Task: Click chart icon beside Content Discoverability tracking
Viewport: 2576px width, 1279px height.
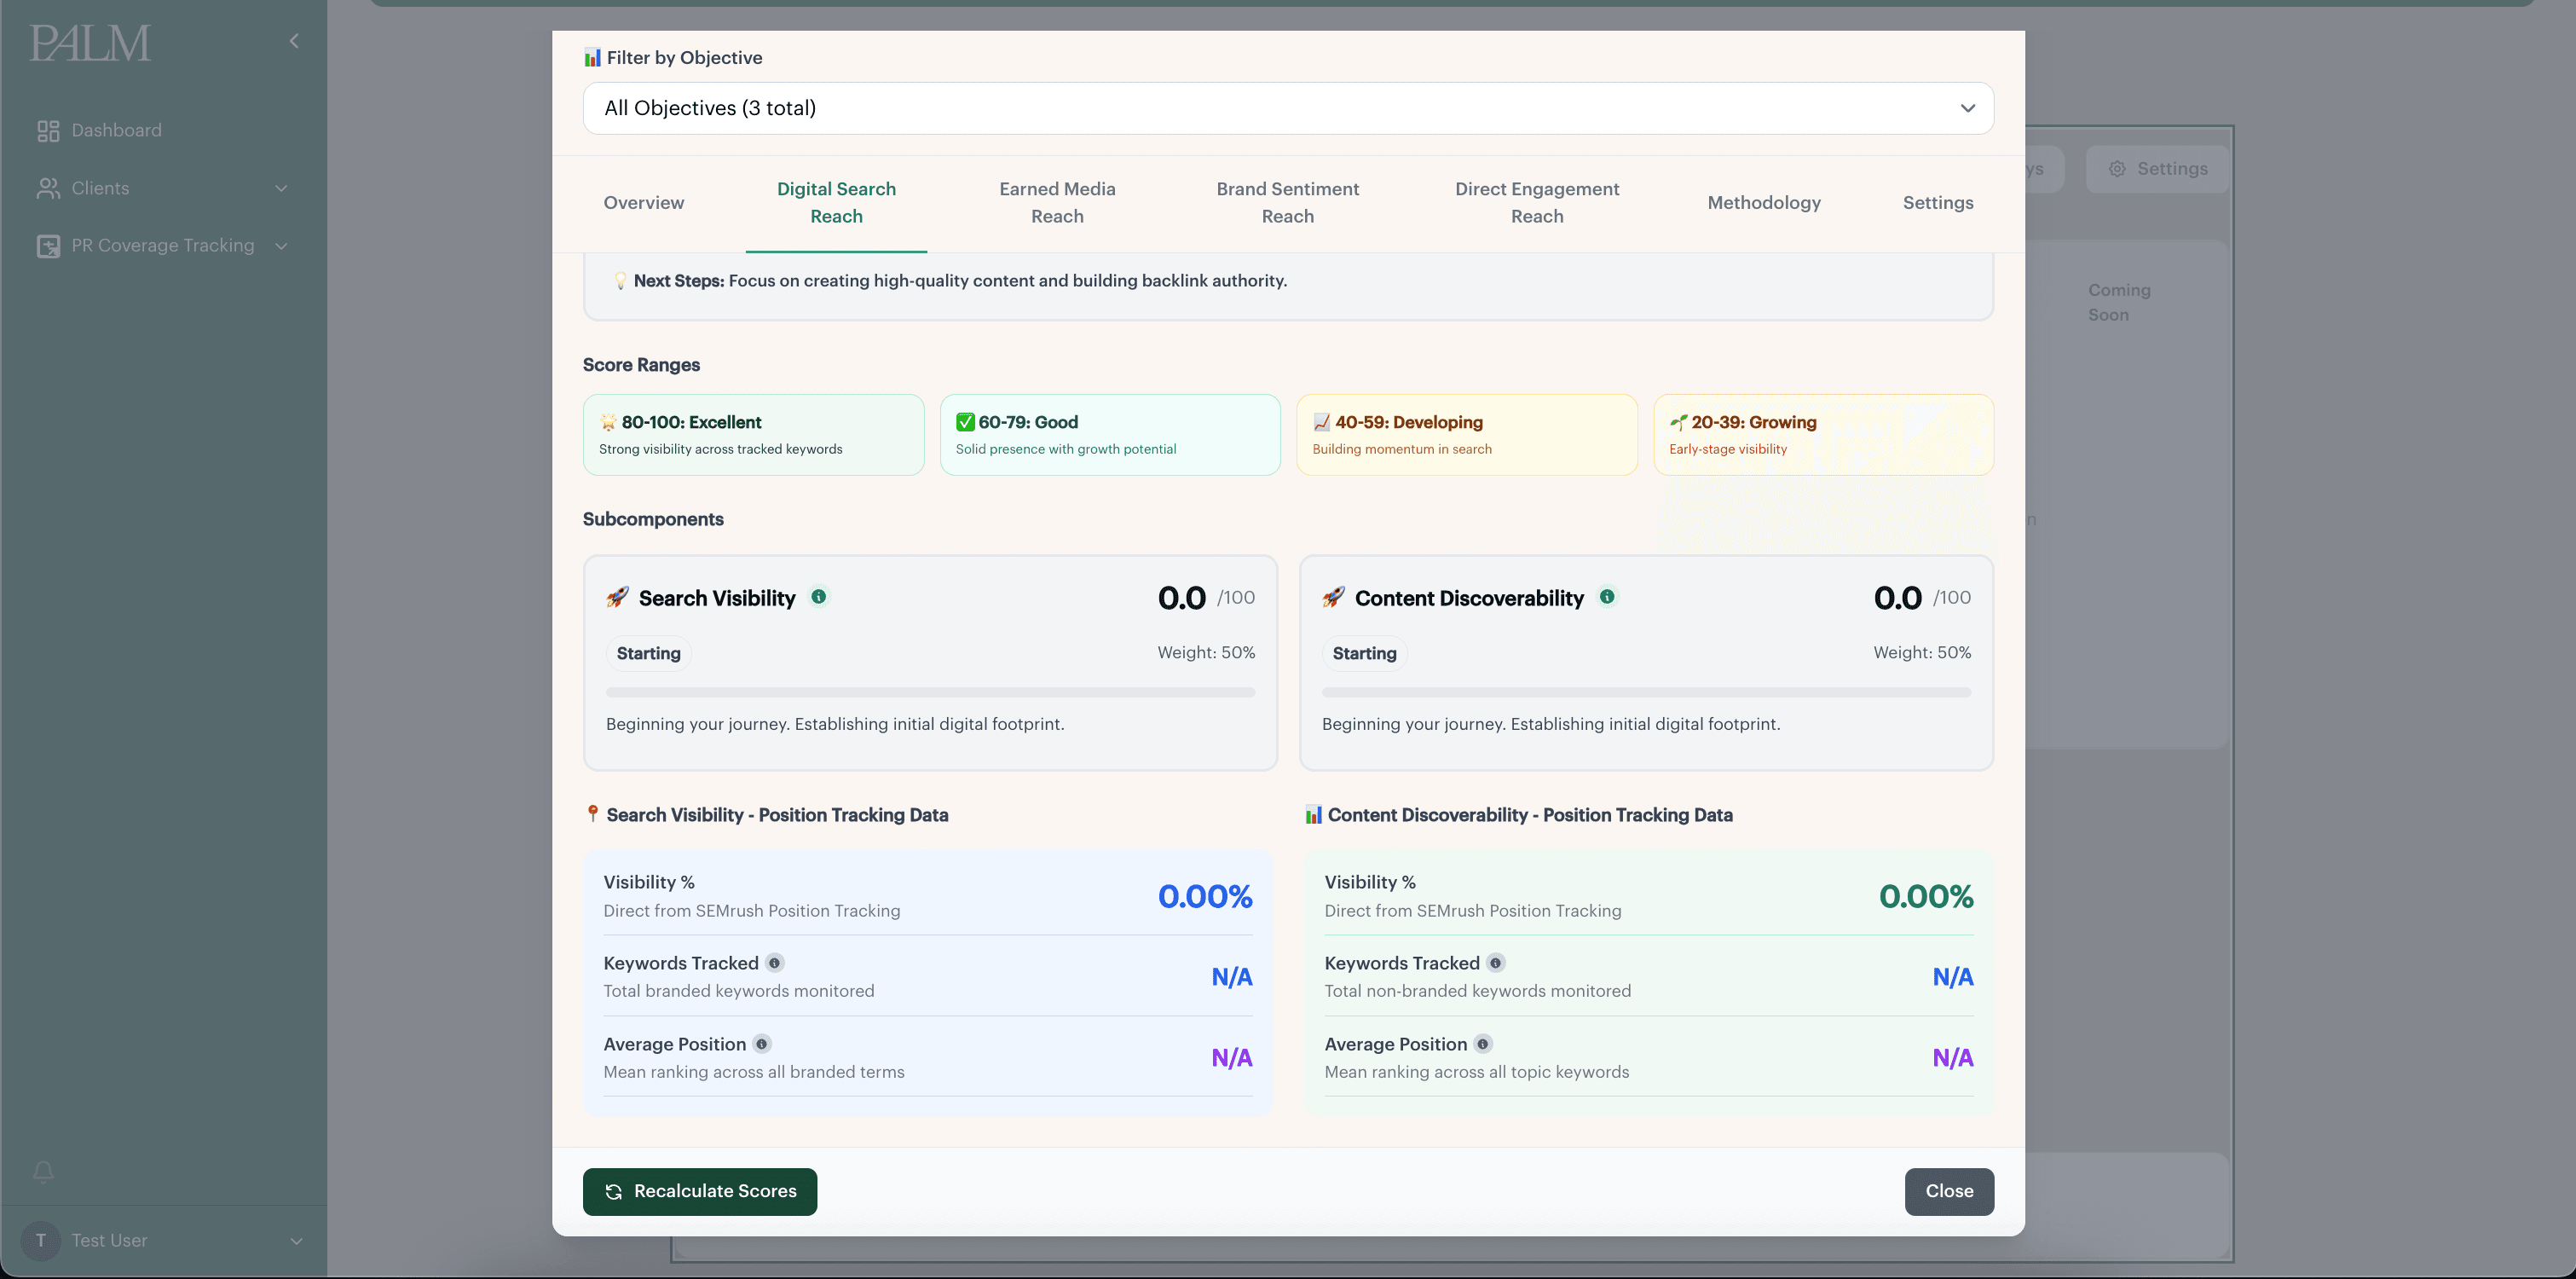Action: [x=1314, y=814]
